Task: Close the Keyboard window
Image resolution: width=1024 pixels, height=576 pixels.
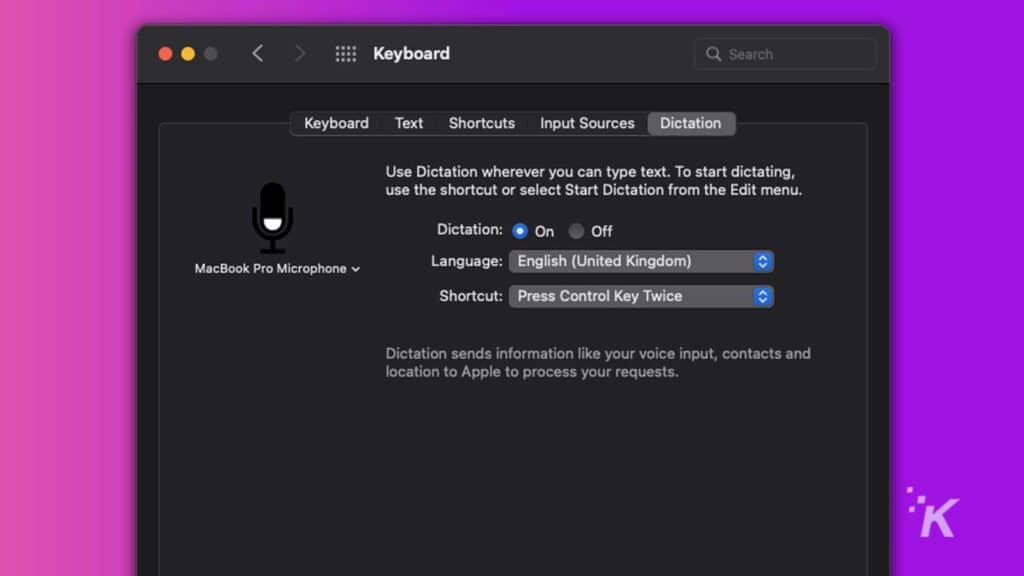Action: (x=165, y=54)
